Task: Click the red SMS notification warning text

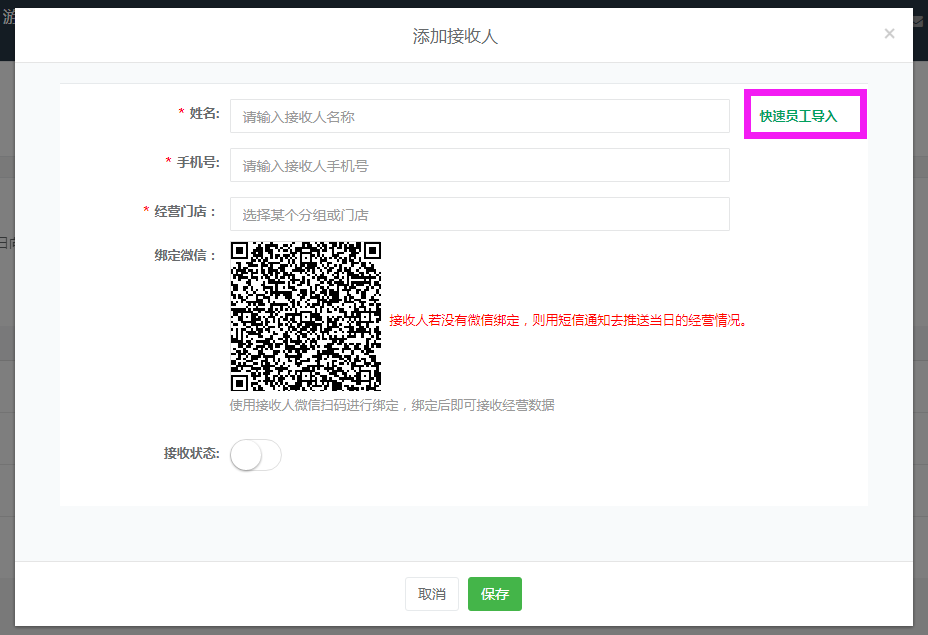Action: (568, 321)
